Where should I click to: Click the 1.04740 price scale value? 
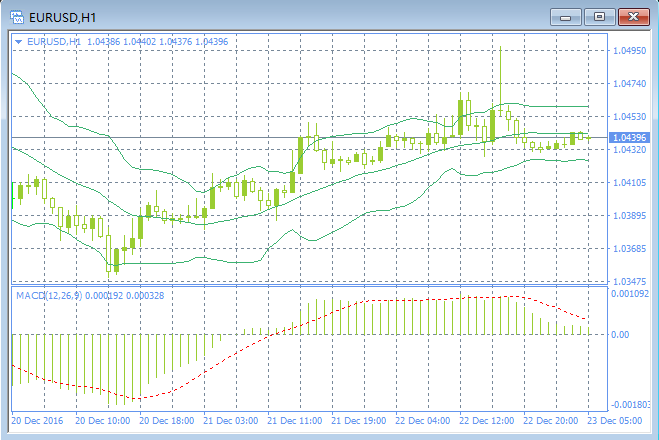(629, 84)
